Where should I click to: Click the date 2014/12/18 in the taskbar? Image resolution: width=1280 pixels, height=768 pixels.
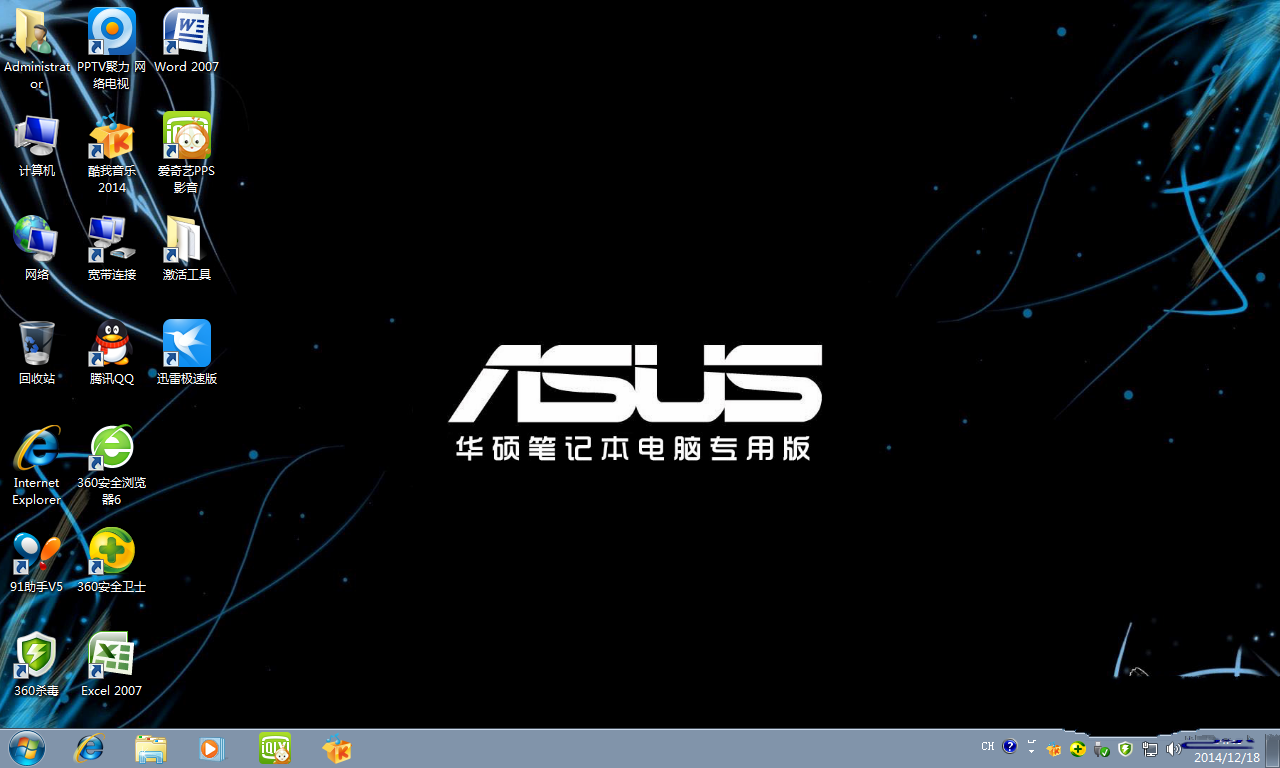click(1227, 757)
